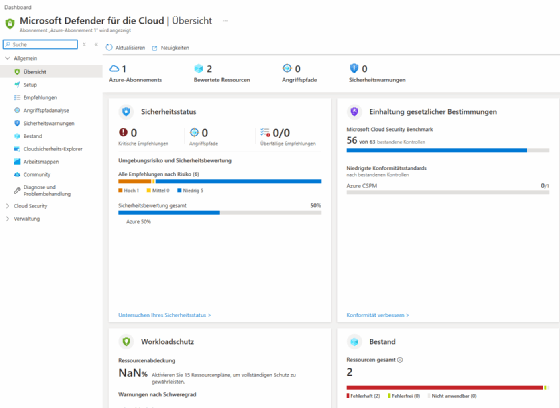Open Konformität verbessern link
The width and height of the screenshot is (560, 408).
(x=378, y=315)
